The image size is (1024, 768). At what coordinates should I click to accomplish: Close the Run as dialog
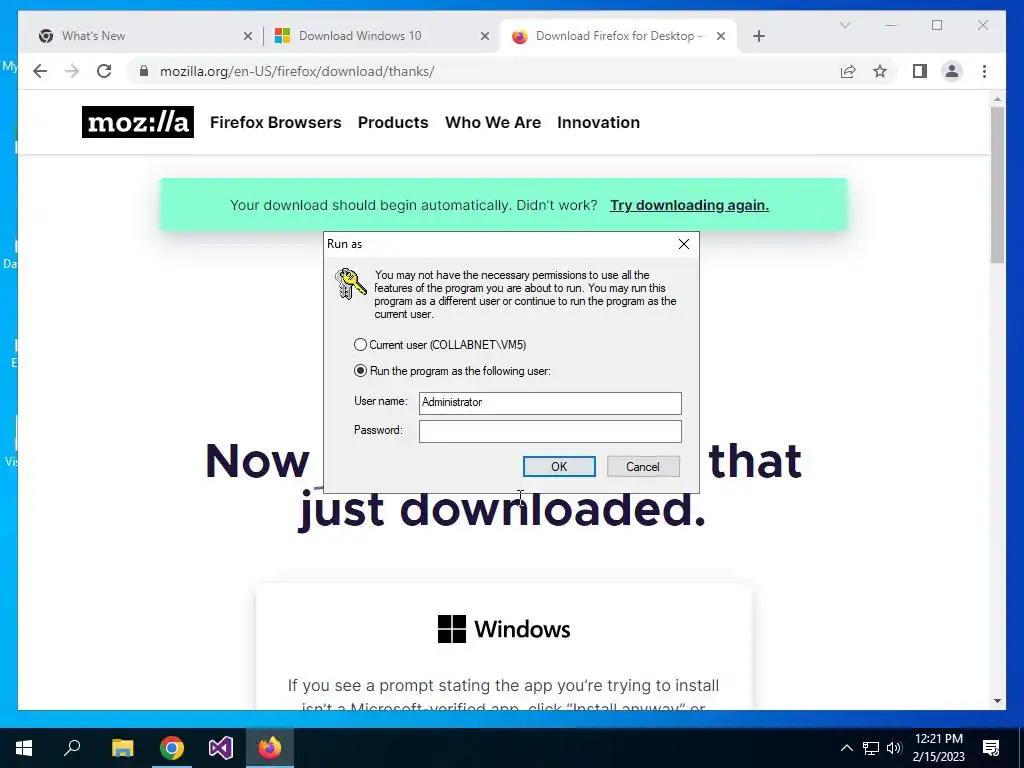684,244
